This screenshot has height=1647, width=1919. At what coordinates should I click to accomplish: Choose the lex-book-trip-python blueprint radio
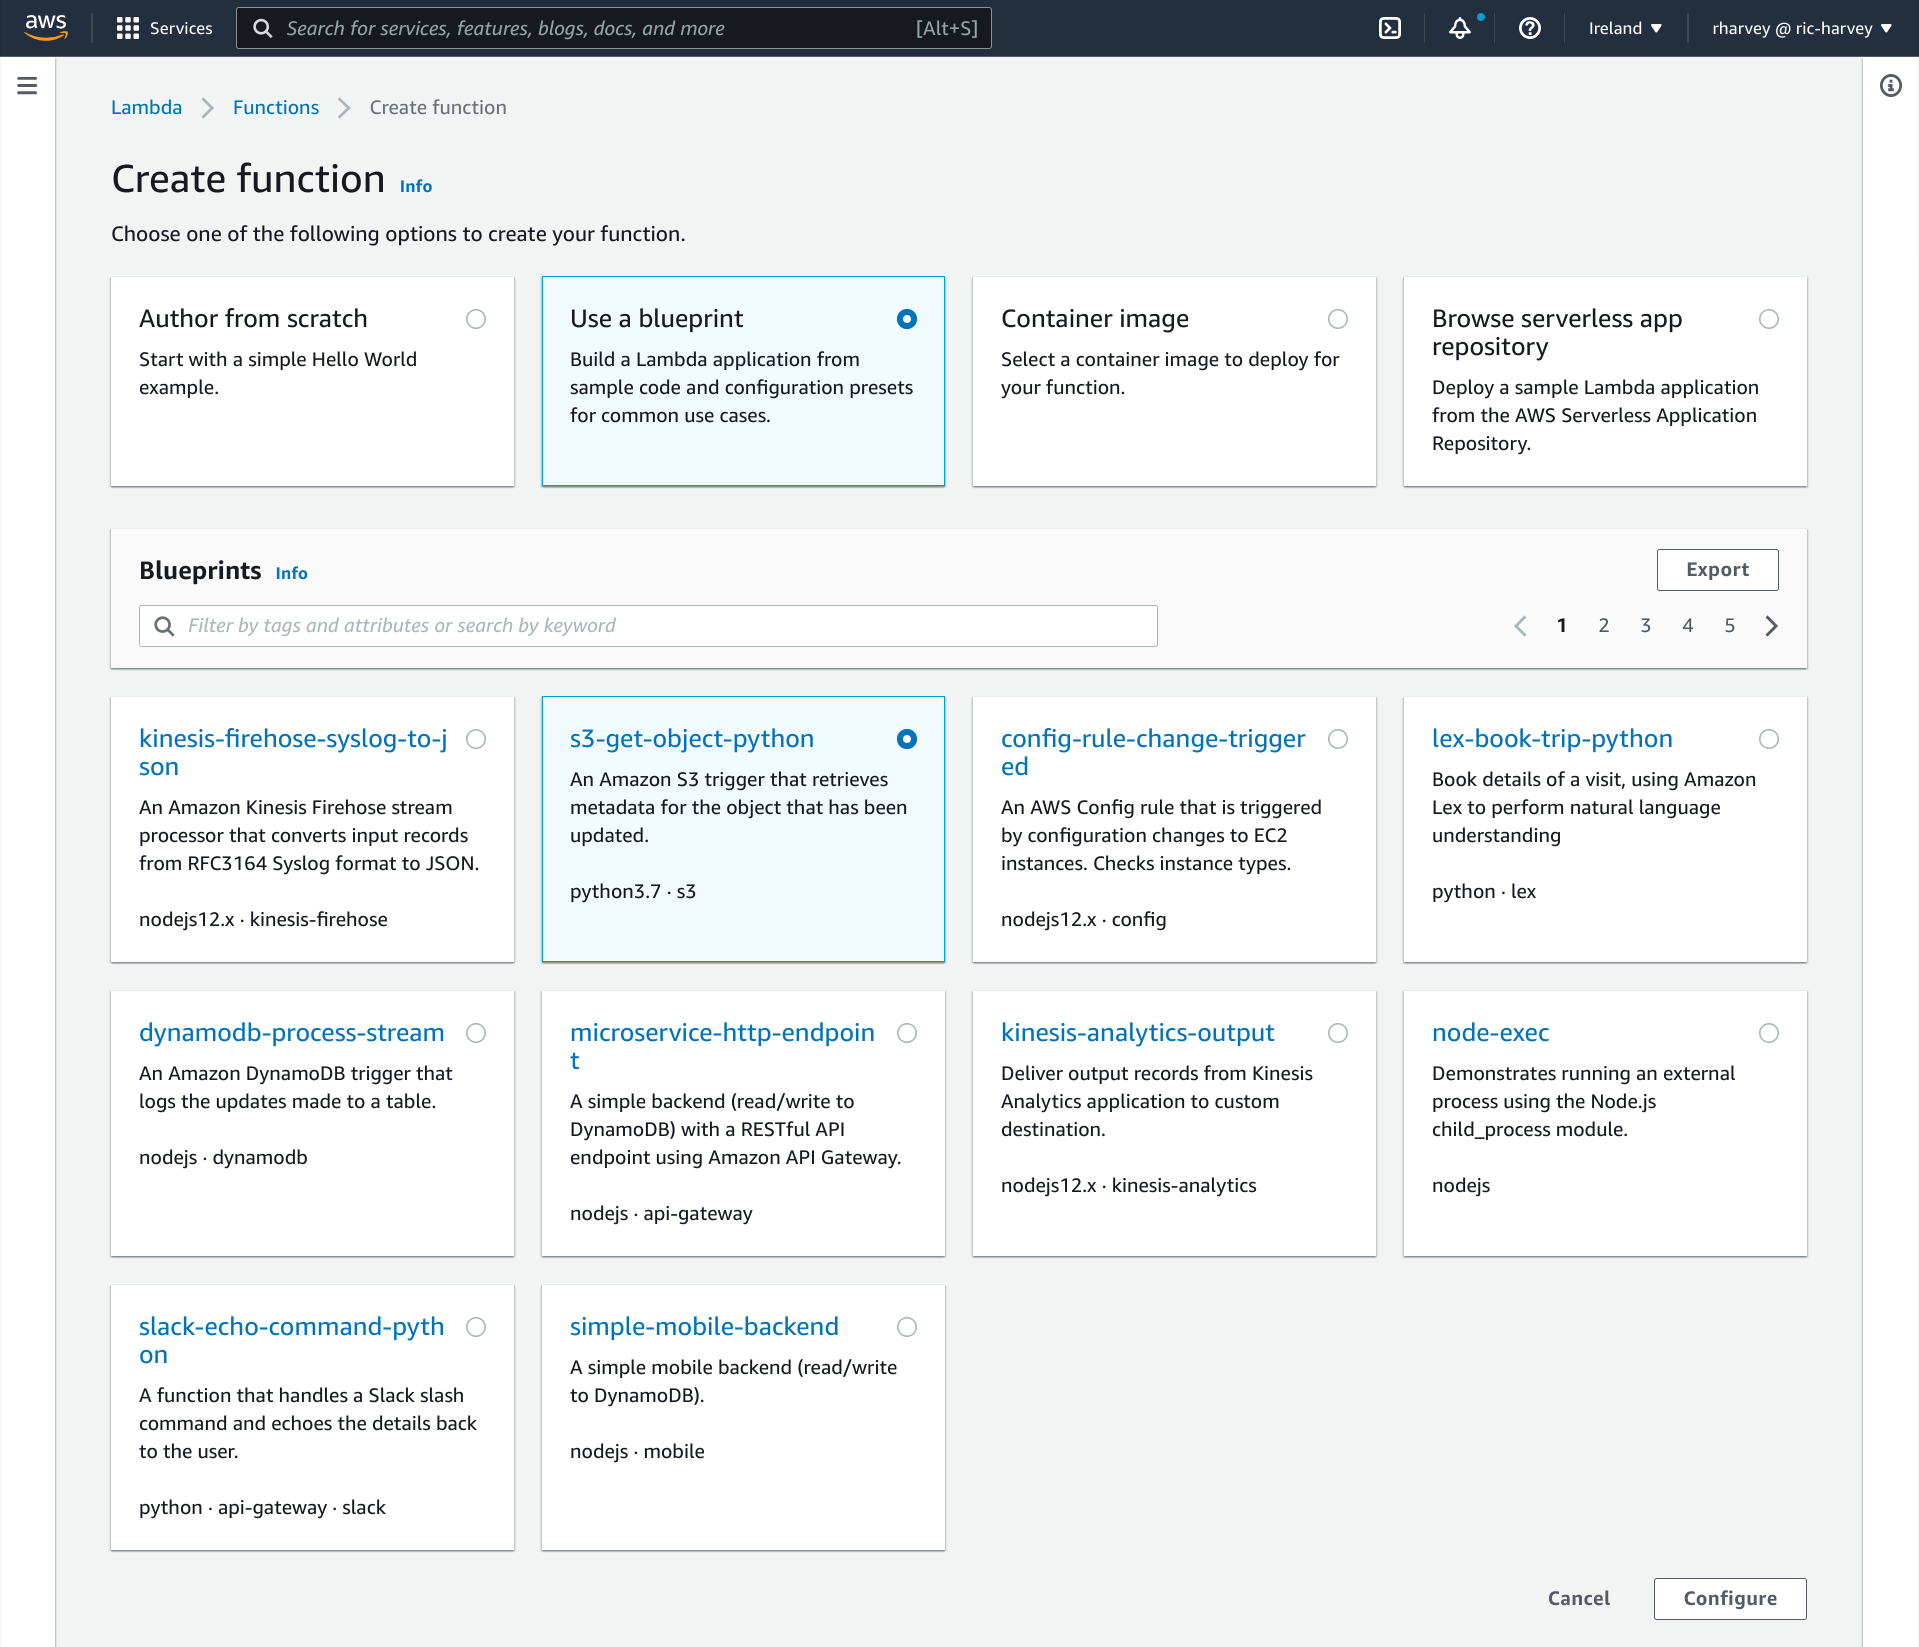[1769, 739]
